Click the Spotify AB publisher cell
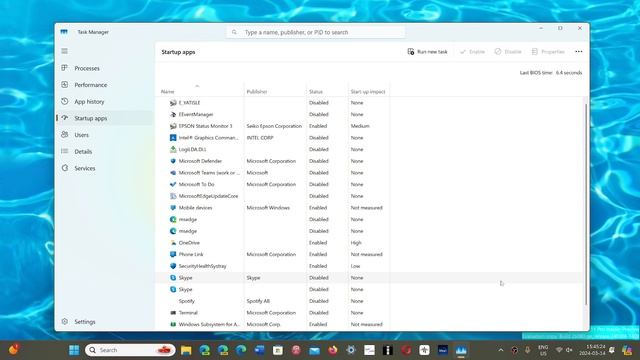 pos(258,301)
